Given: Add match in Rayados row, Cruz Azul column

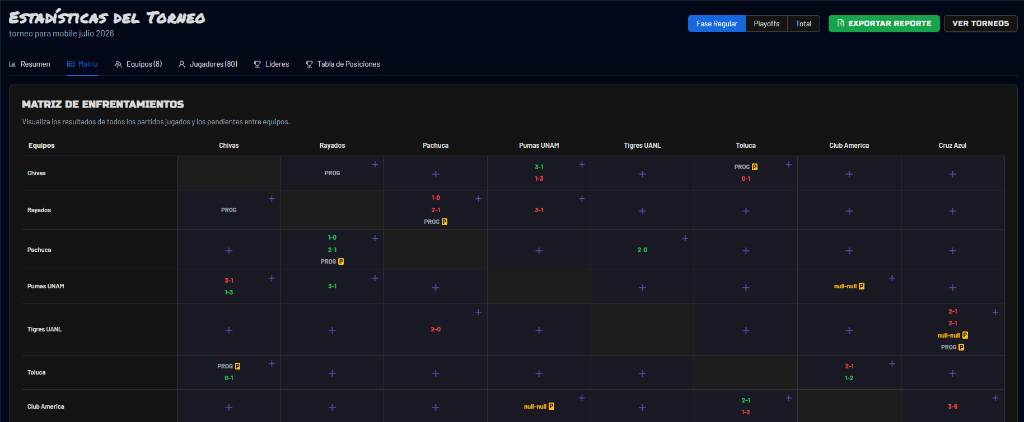Looking at the screenshot, I should (952, 212).
